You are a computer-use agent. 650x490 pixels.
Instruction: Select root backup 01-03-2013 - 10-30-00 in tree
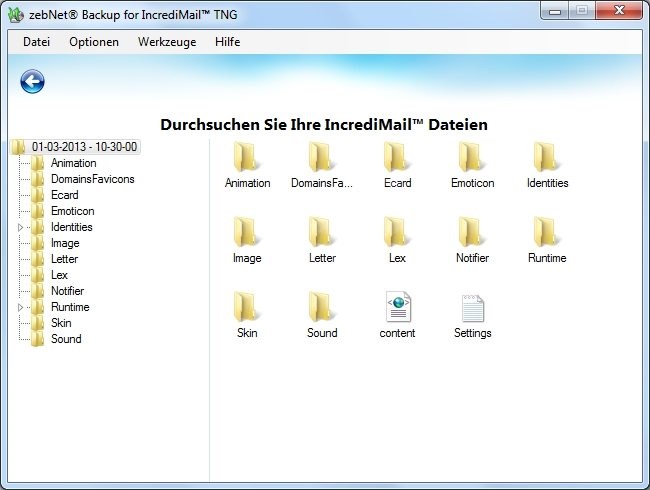tap(84, 147)
